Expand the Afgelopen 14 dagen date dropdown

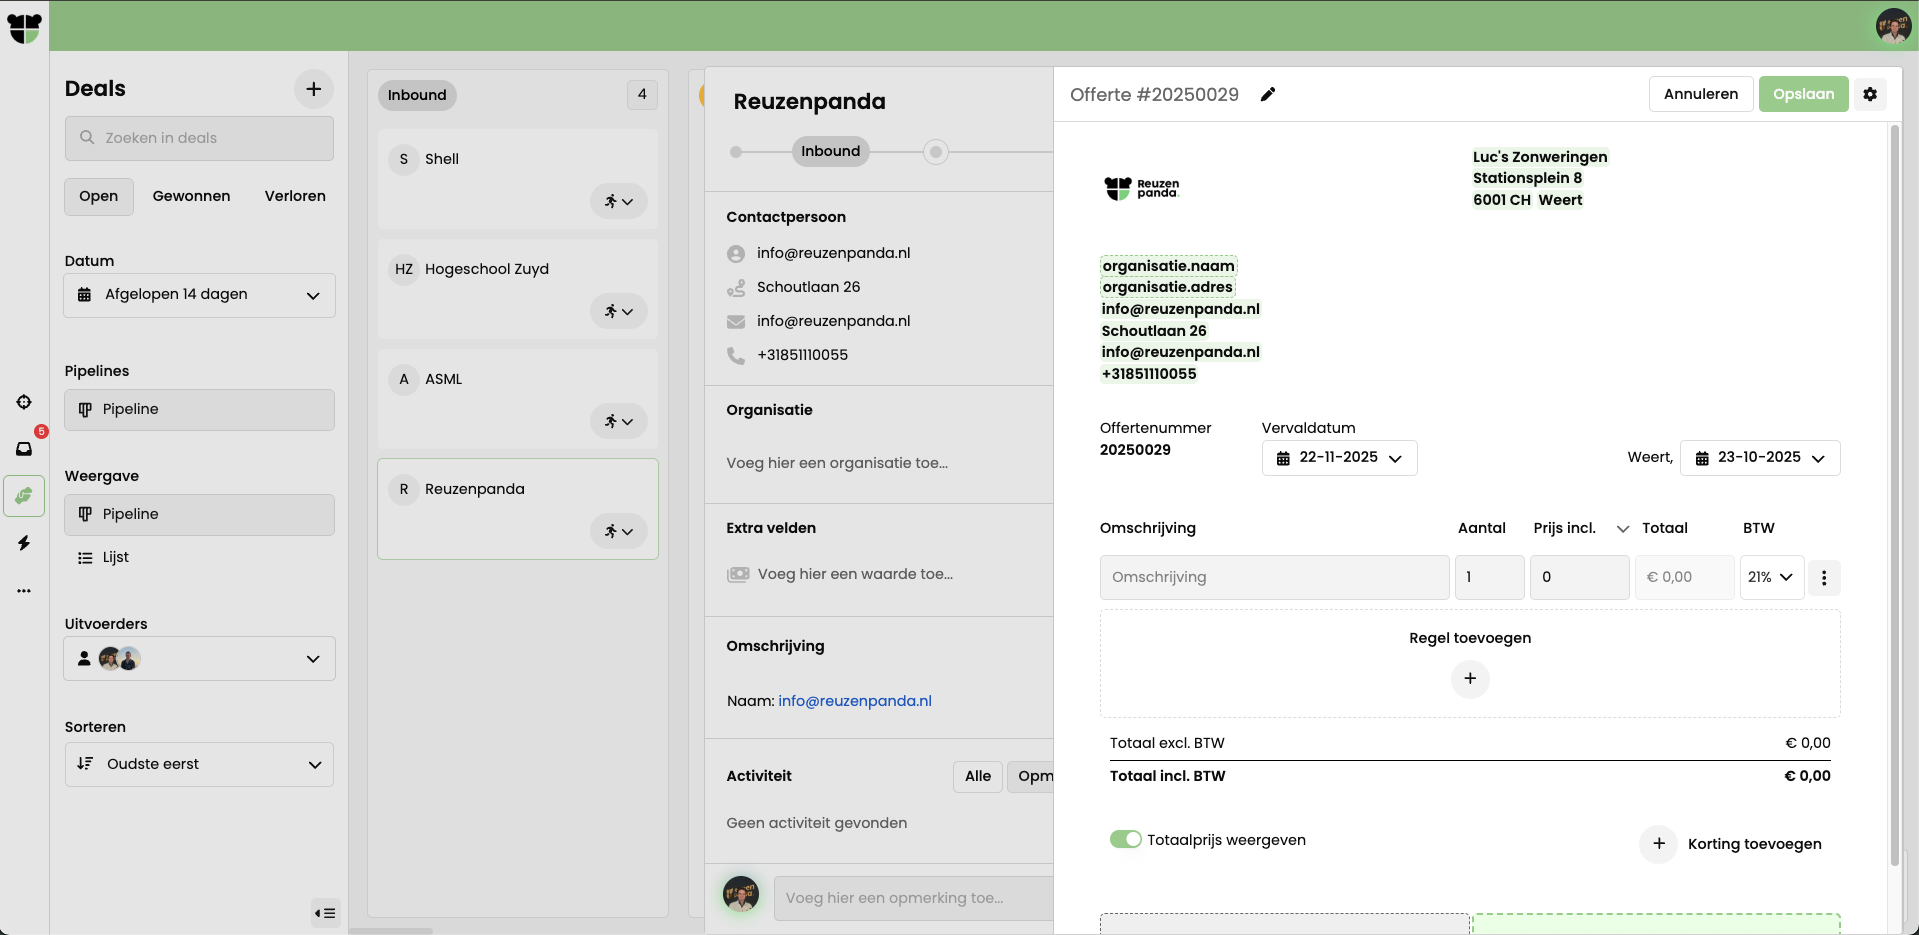[x=199, y=295]
